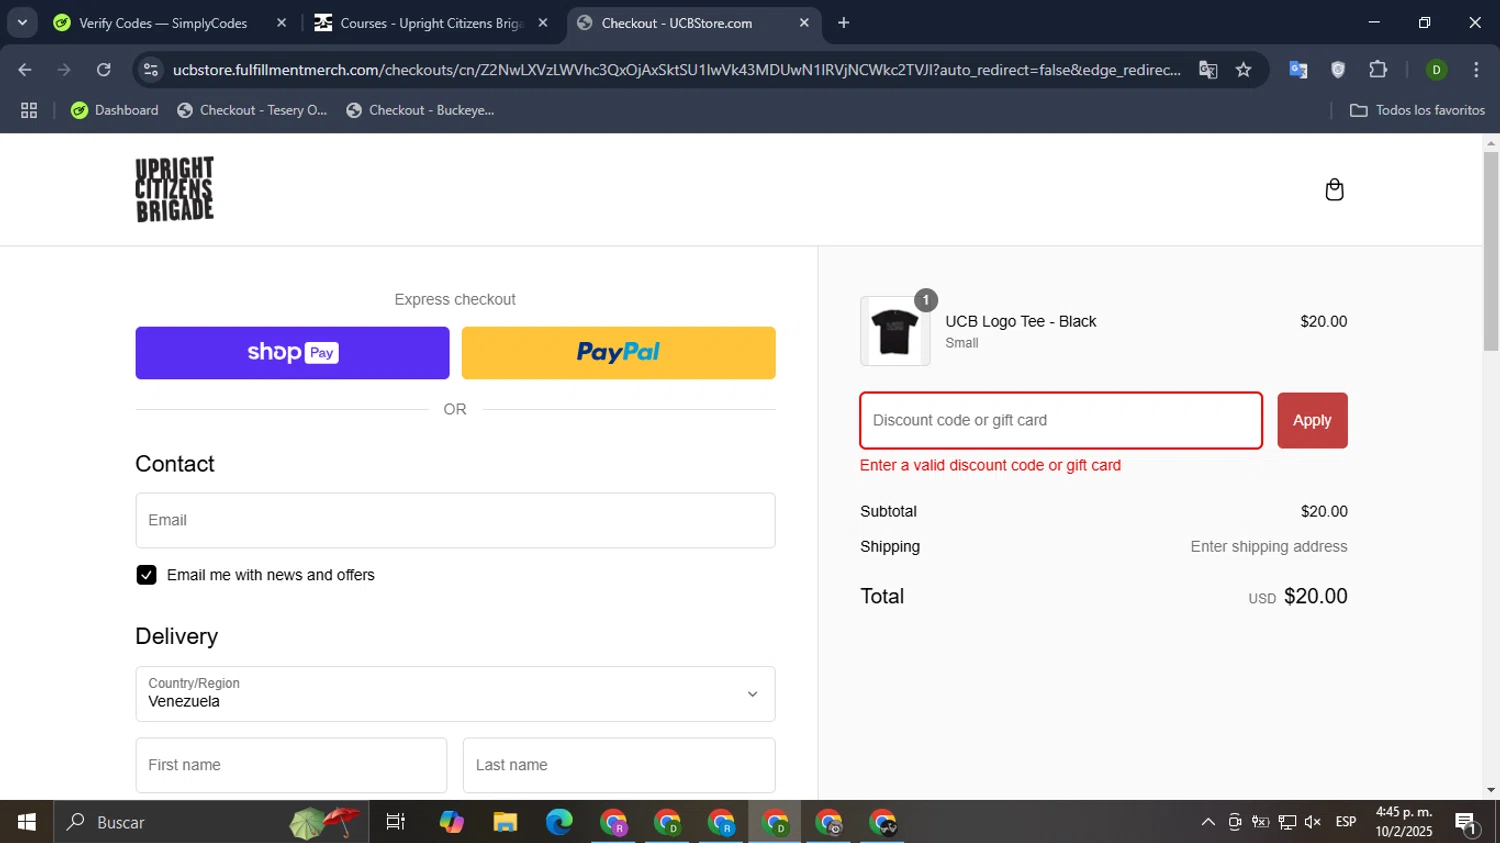Open Todos los favoritos bookmarks folder
Image resolution: width=1500 pixels, height=843 pixels.
tap(1417, 110)
